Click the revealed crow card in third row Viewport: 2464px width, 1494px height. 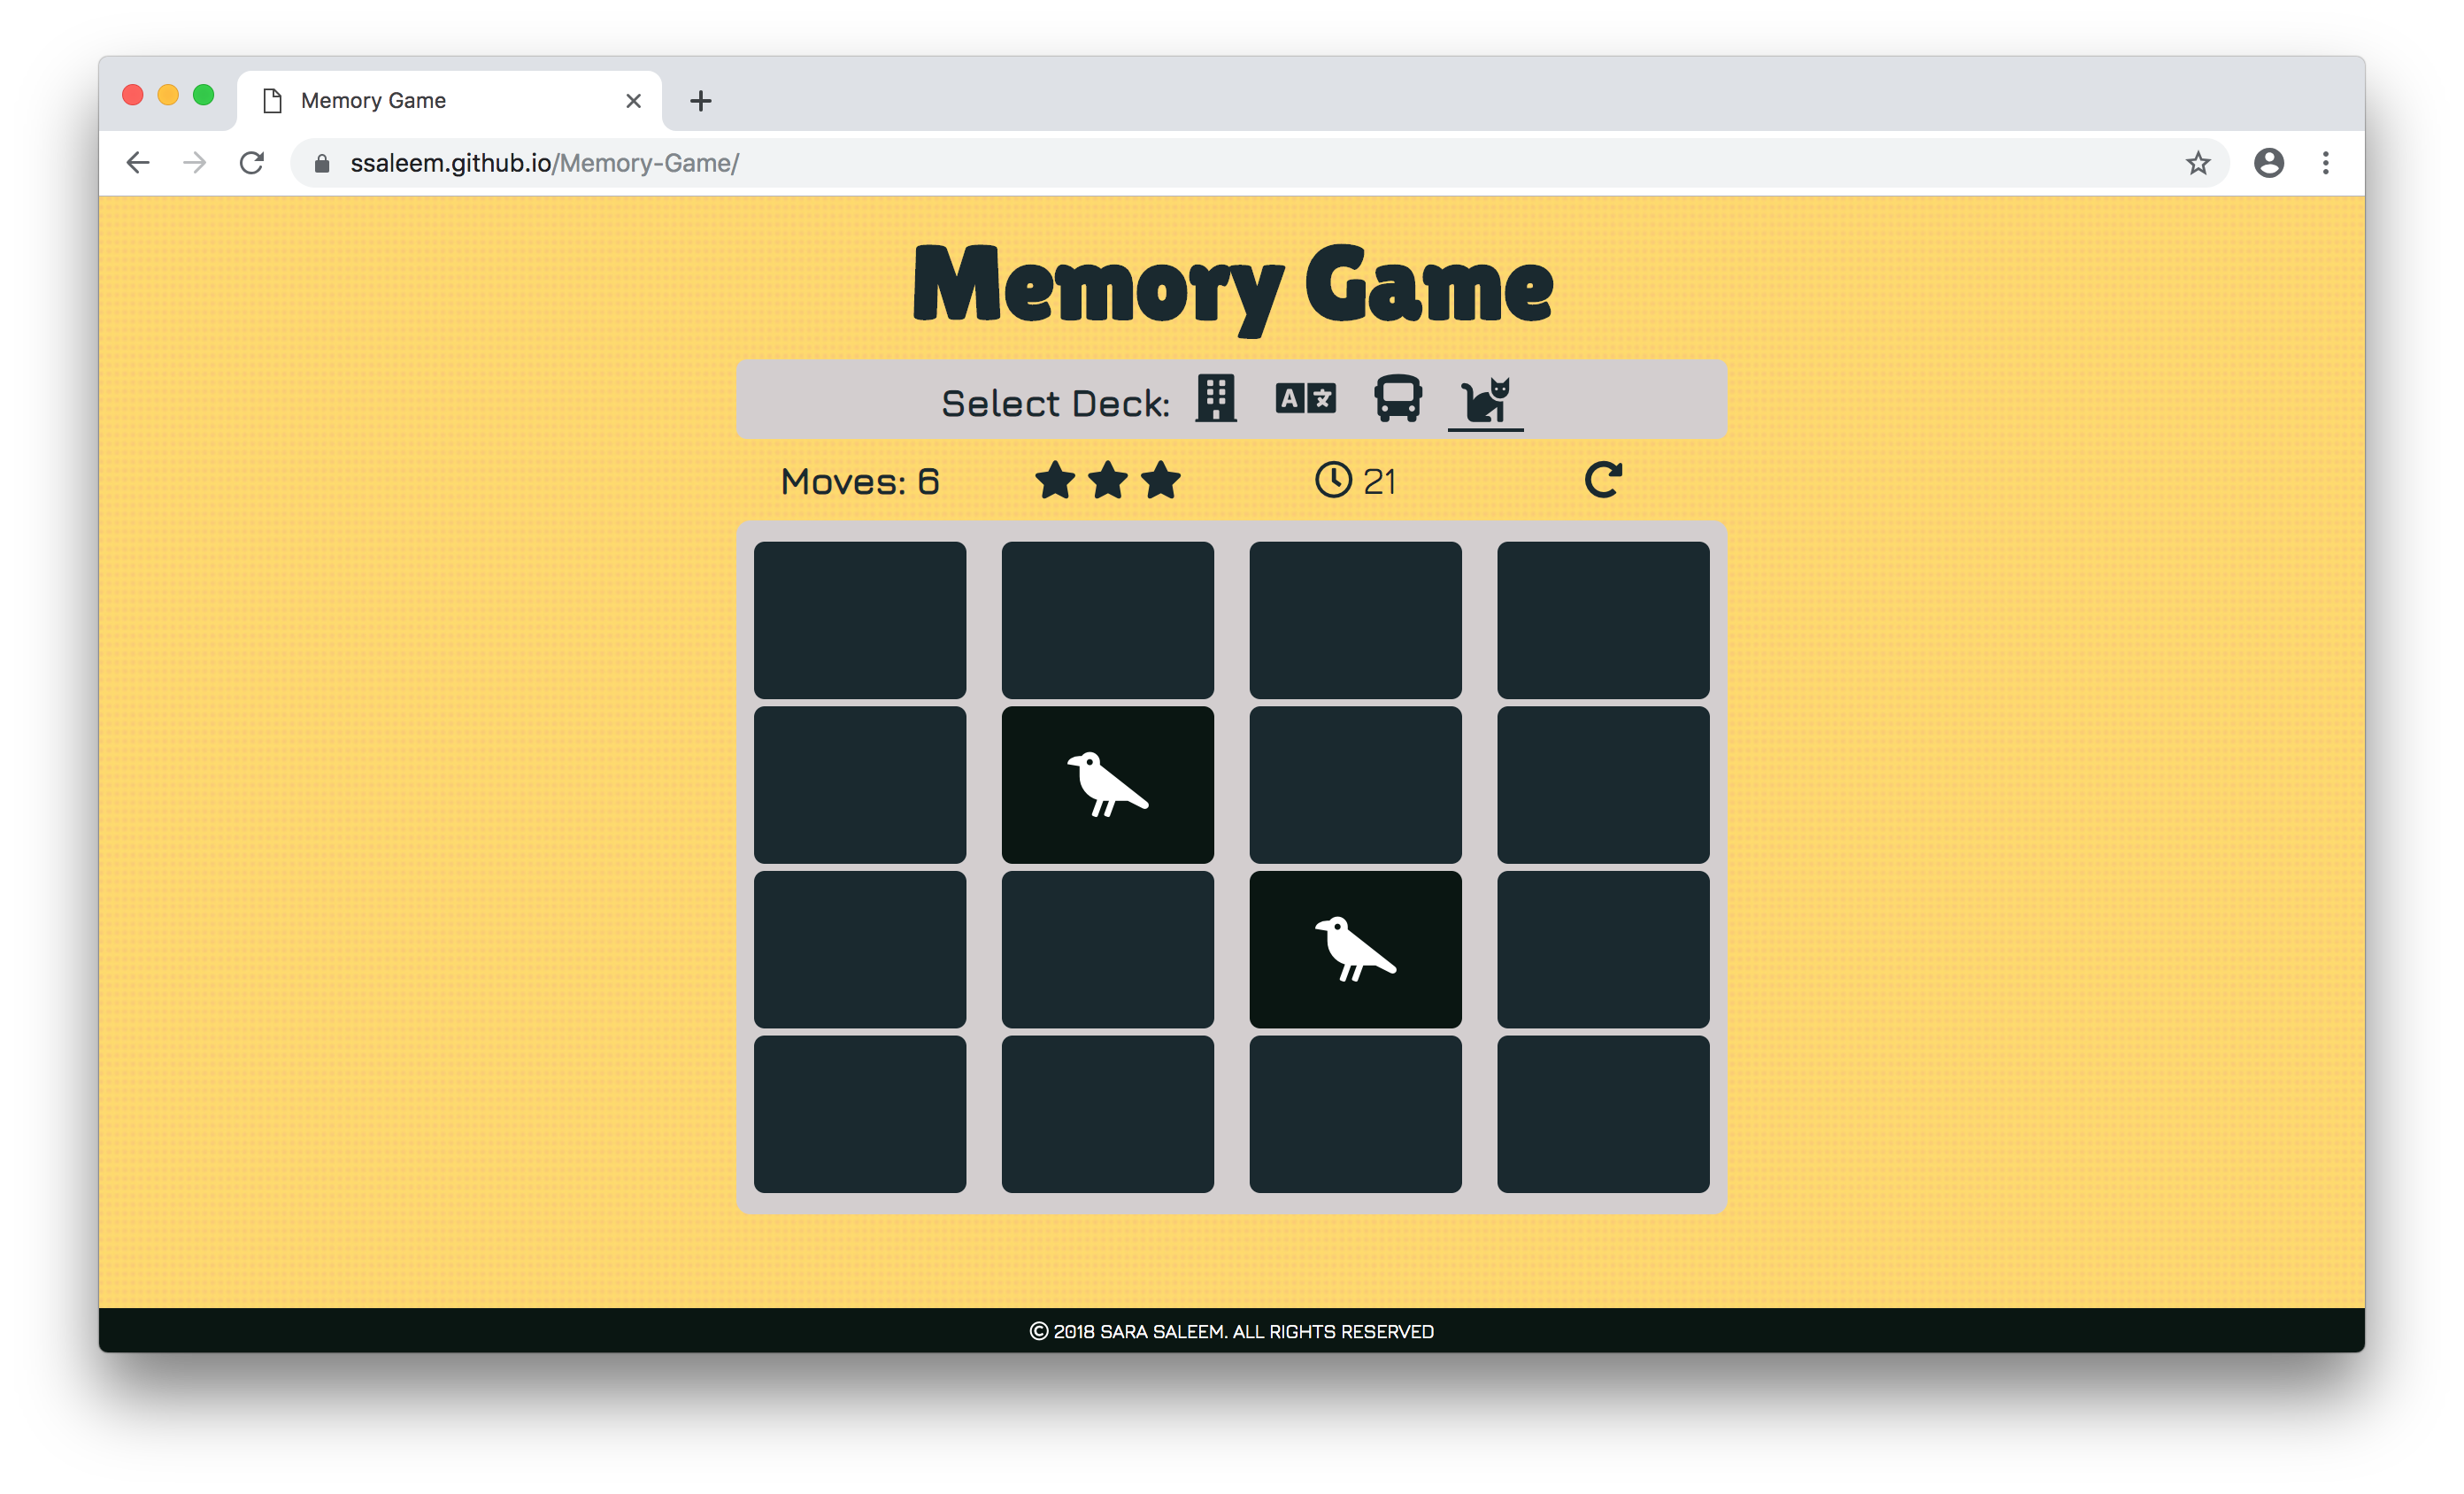point(1355,949)
